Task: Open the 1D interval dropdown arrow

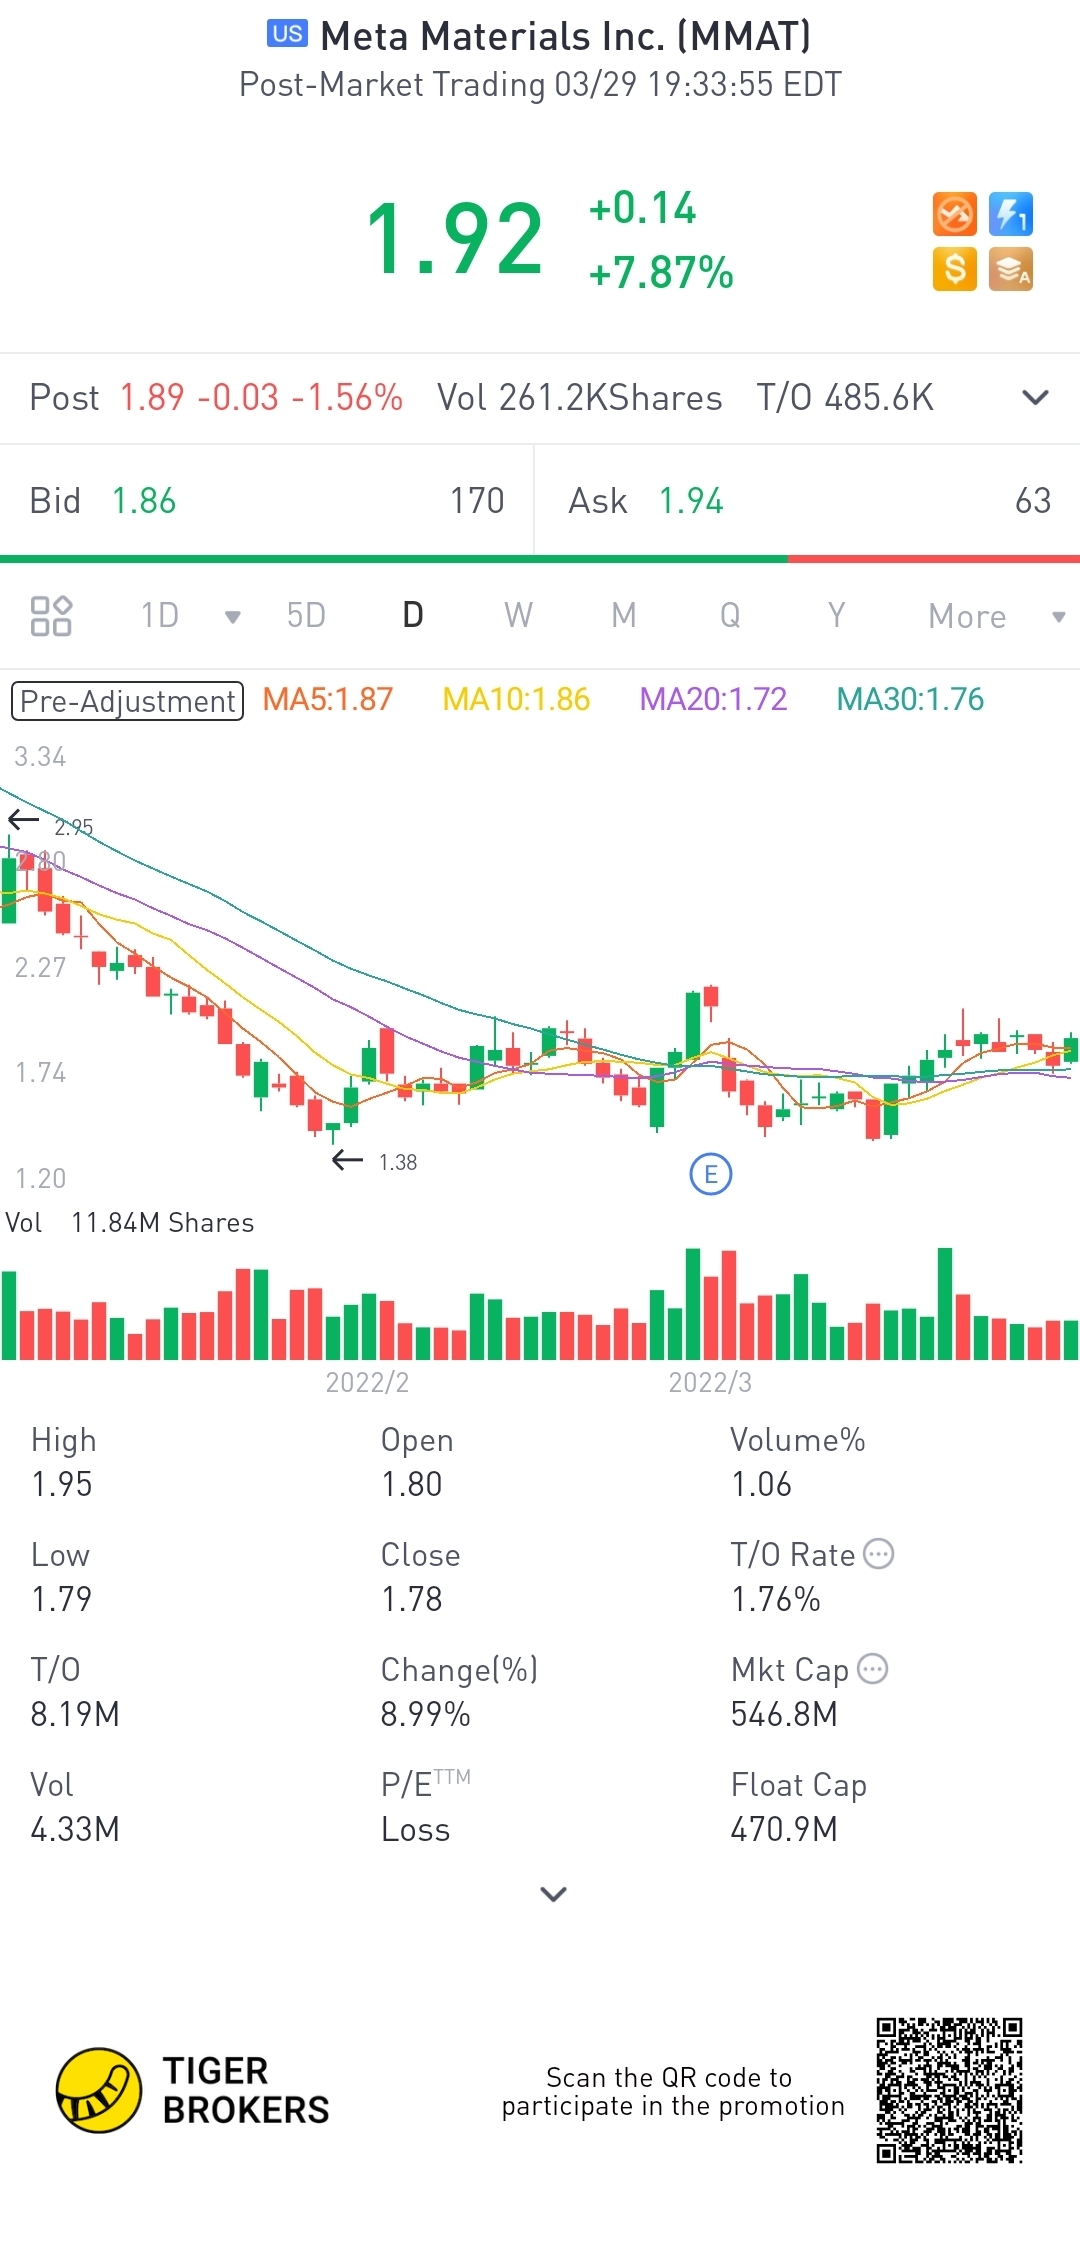Action: 233,617
